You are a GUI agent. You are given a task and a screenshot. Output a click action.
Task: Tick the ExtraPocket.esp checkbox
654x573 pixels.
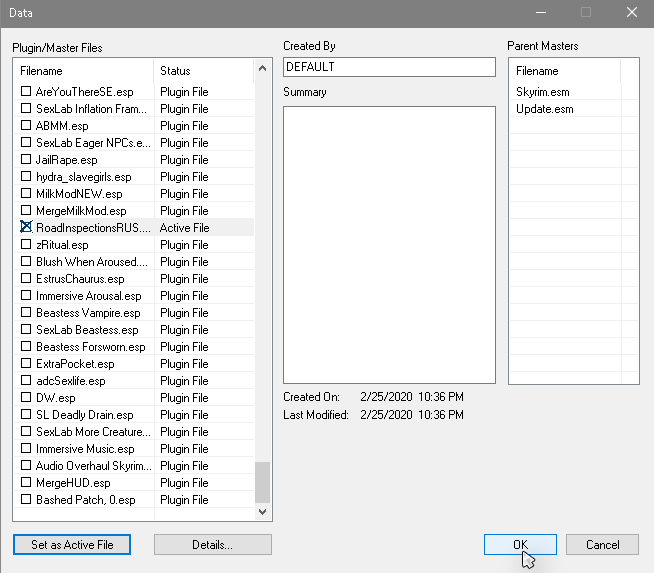27,364
